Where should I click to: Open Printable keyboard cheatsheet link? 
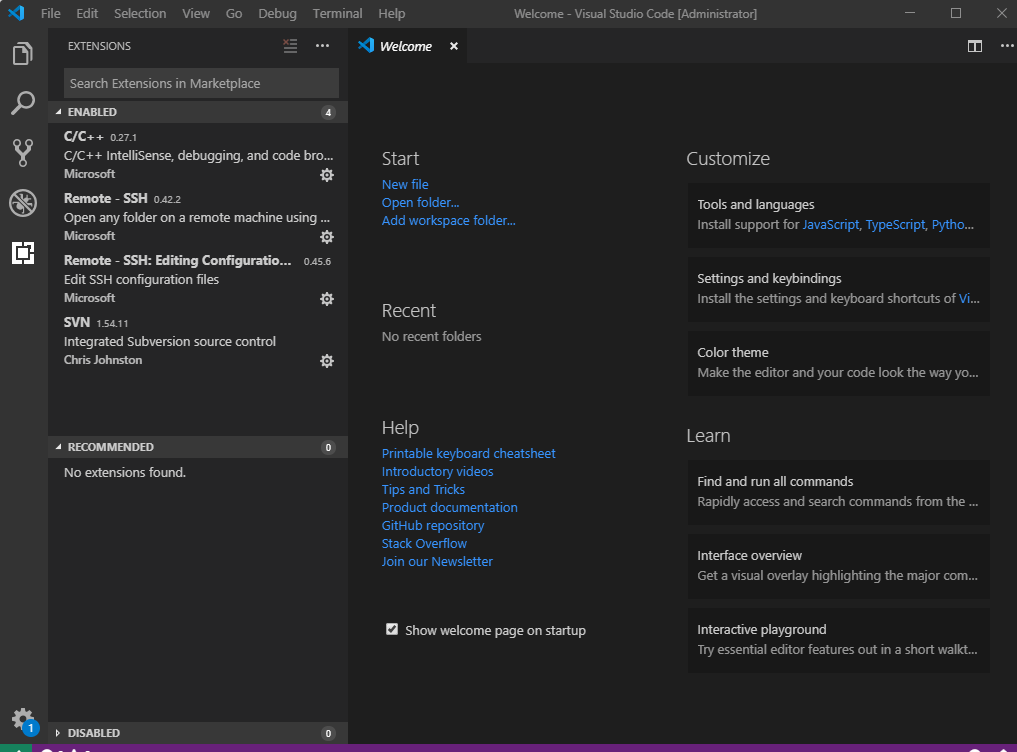(x=468, y=454)
